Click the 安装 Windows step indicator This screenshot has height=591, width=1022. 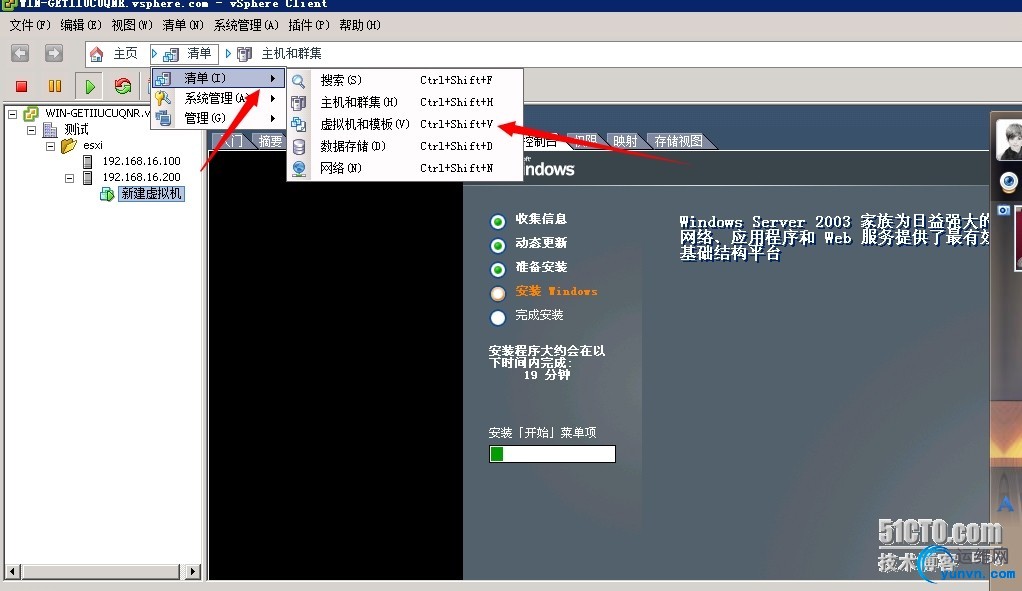498,294
